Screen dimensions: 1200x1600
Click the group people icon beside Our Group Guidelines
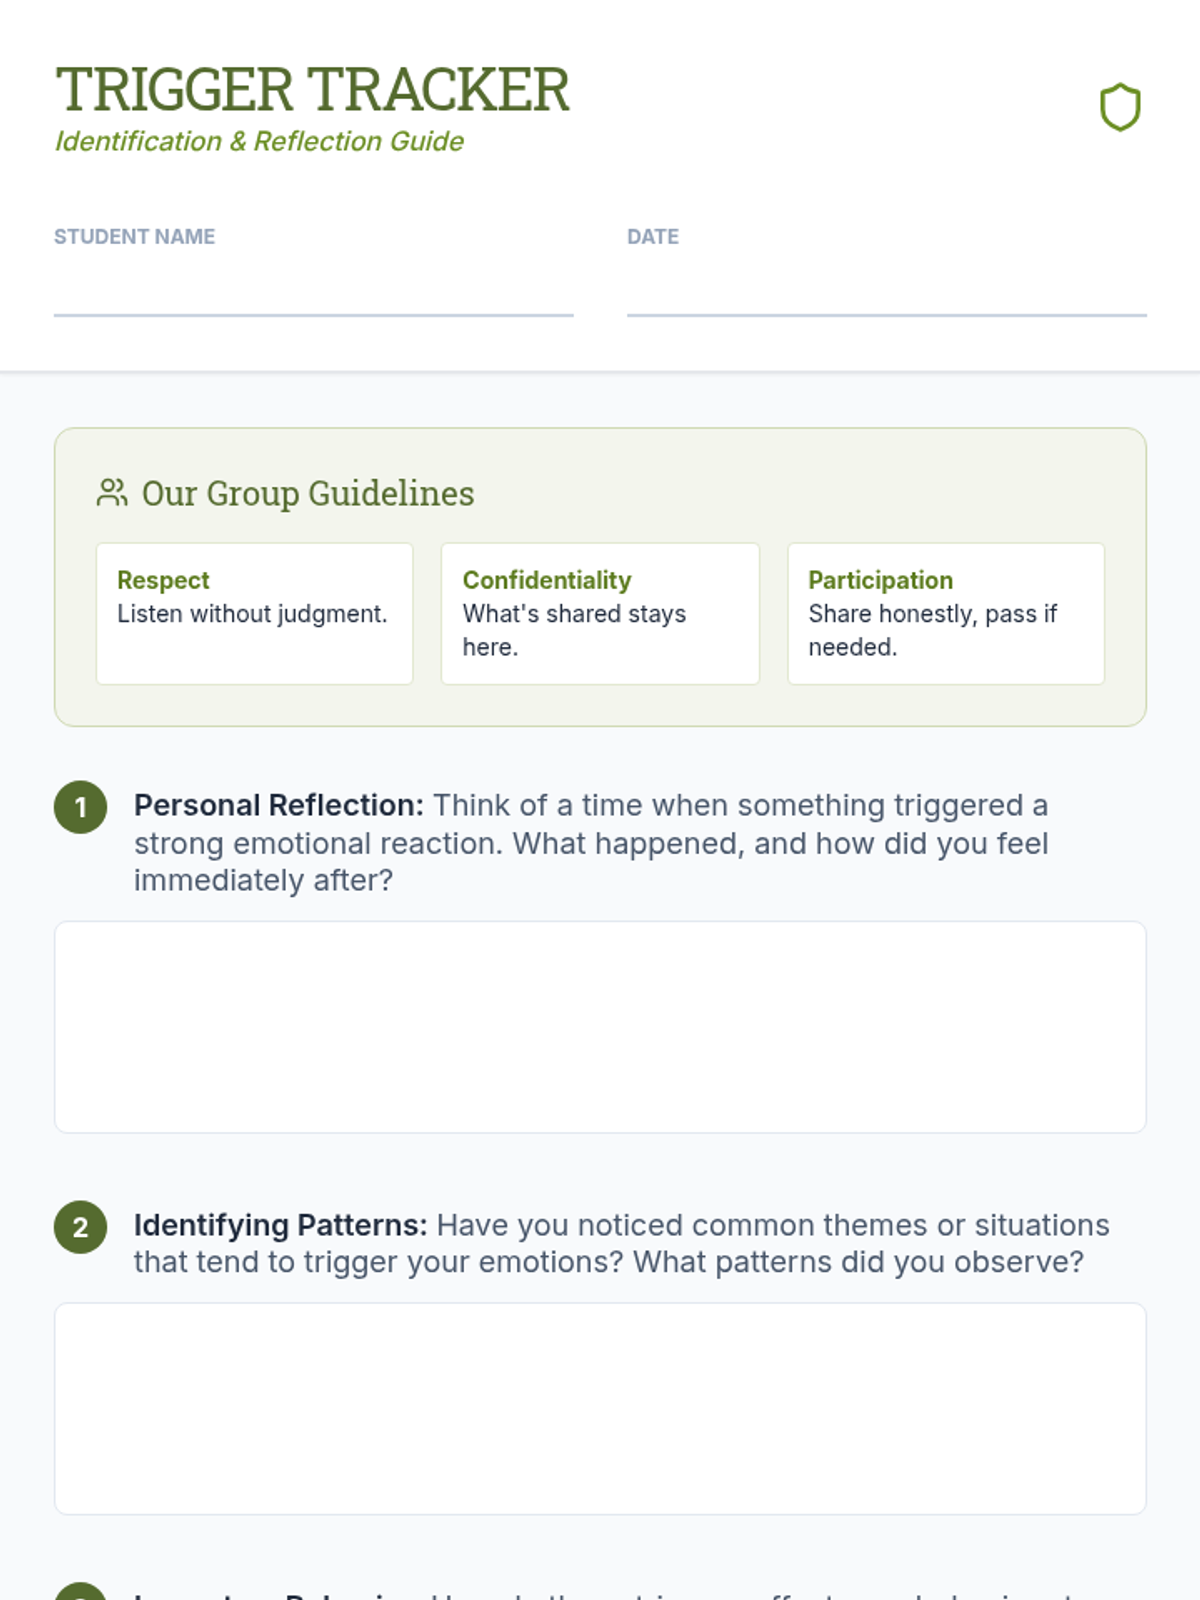pyautogui.click(x=112, y=493)
